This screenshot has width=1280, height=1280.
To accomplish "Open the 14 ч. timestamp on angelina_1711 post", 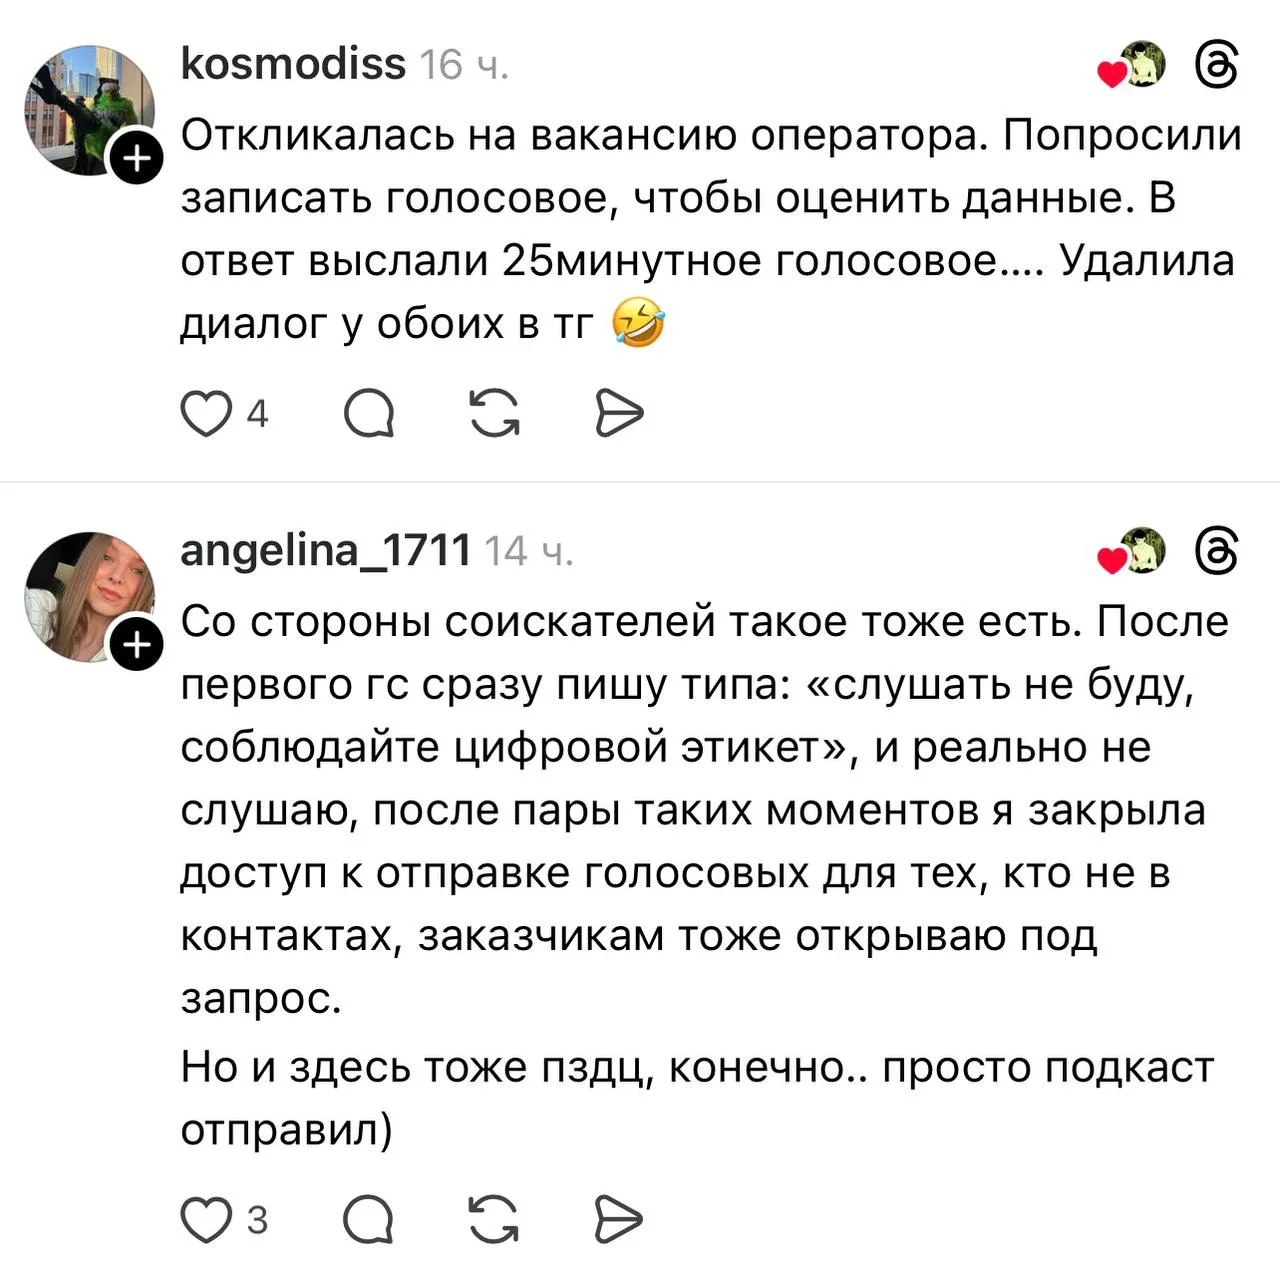I will click(529, 552).
